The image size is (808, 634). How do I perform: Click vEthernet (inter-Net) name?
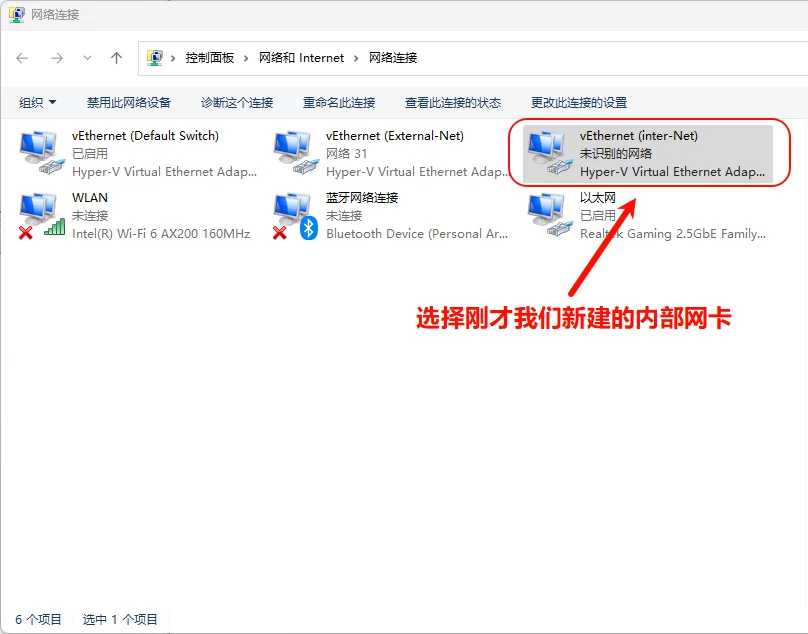(x=639, y=136)
